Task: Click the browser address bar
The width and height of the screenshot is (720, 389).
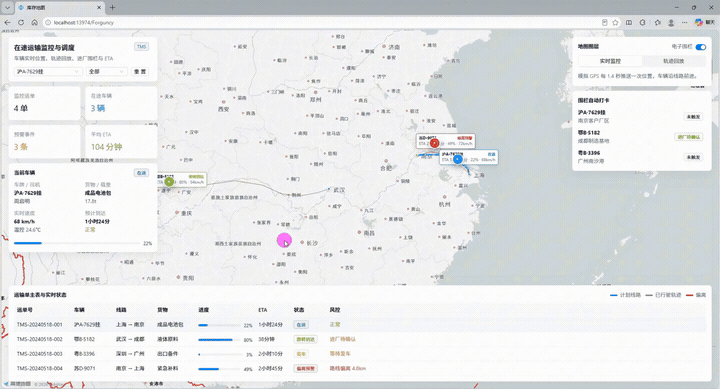Action: [x=321, y=22]
